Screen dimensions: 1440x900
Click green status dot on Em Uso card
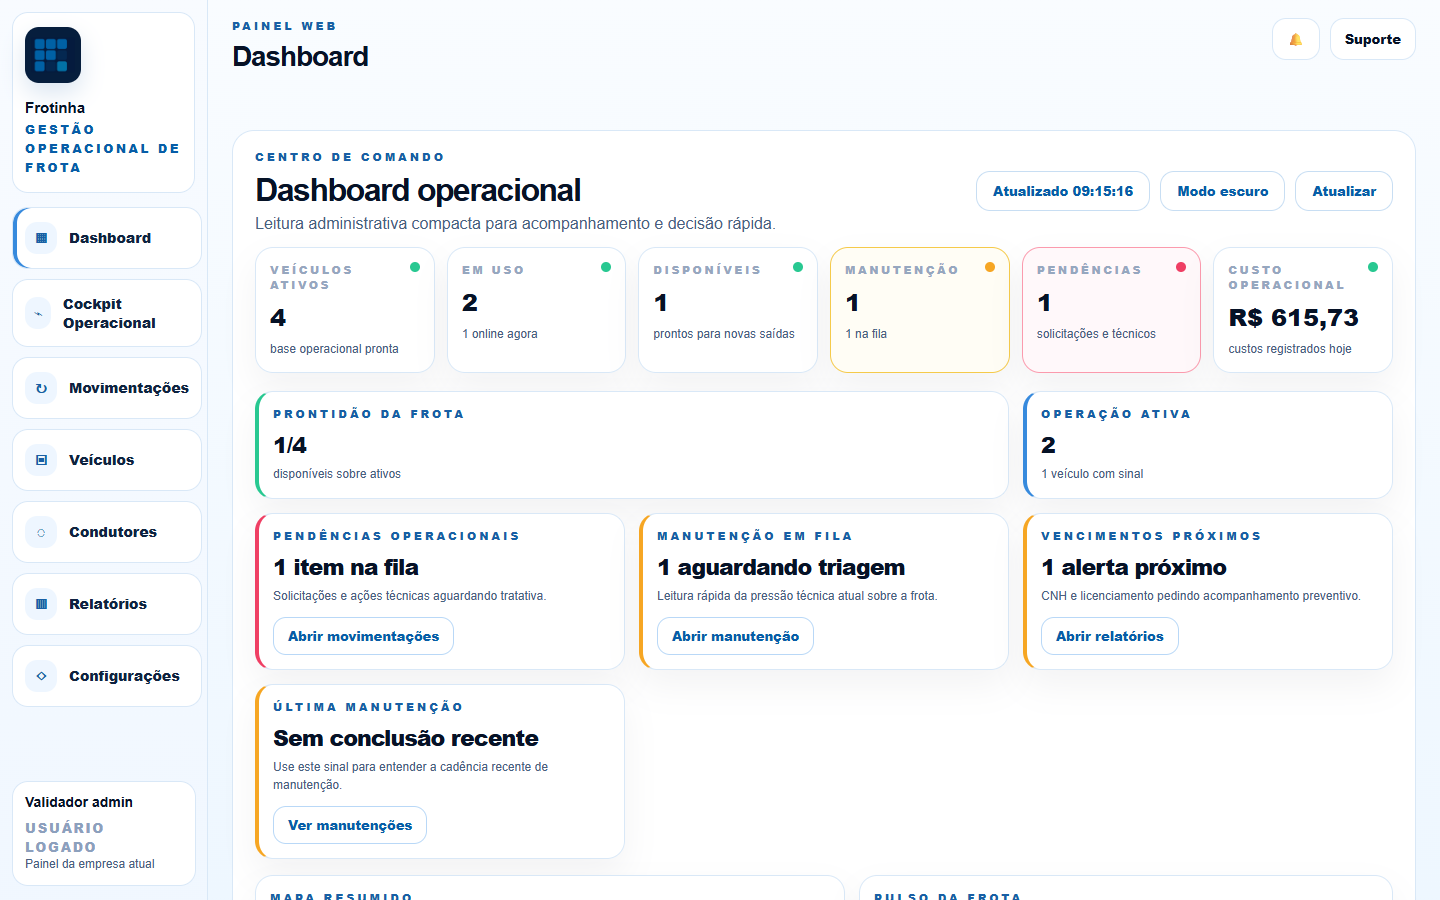[x=606, y=267]
